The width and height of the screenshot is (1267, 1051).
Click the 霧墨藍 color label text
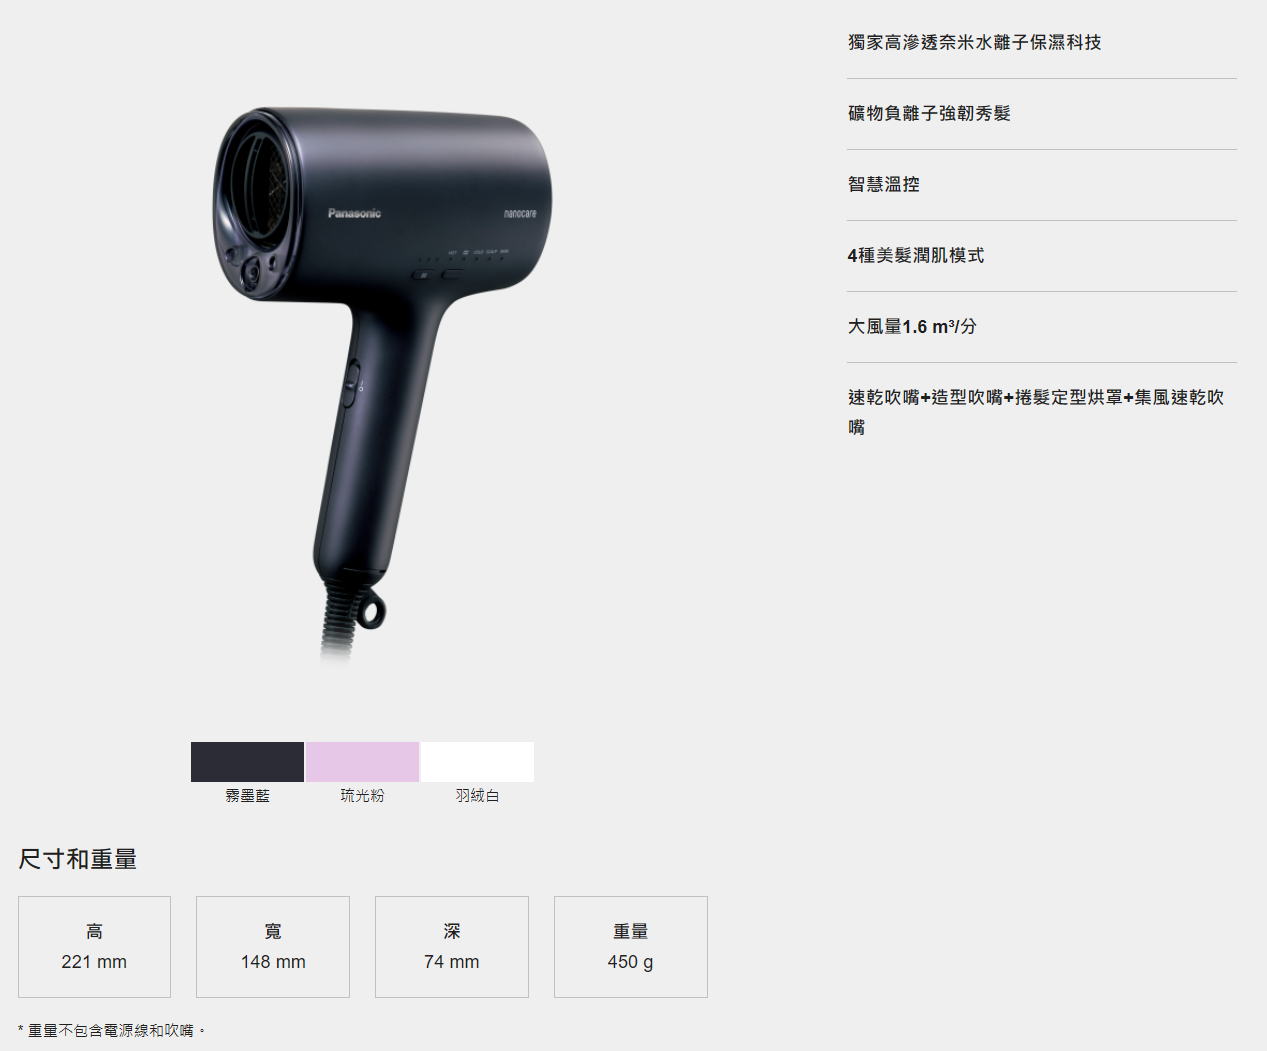tap(247, 795)
